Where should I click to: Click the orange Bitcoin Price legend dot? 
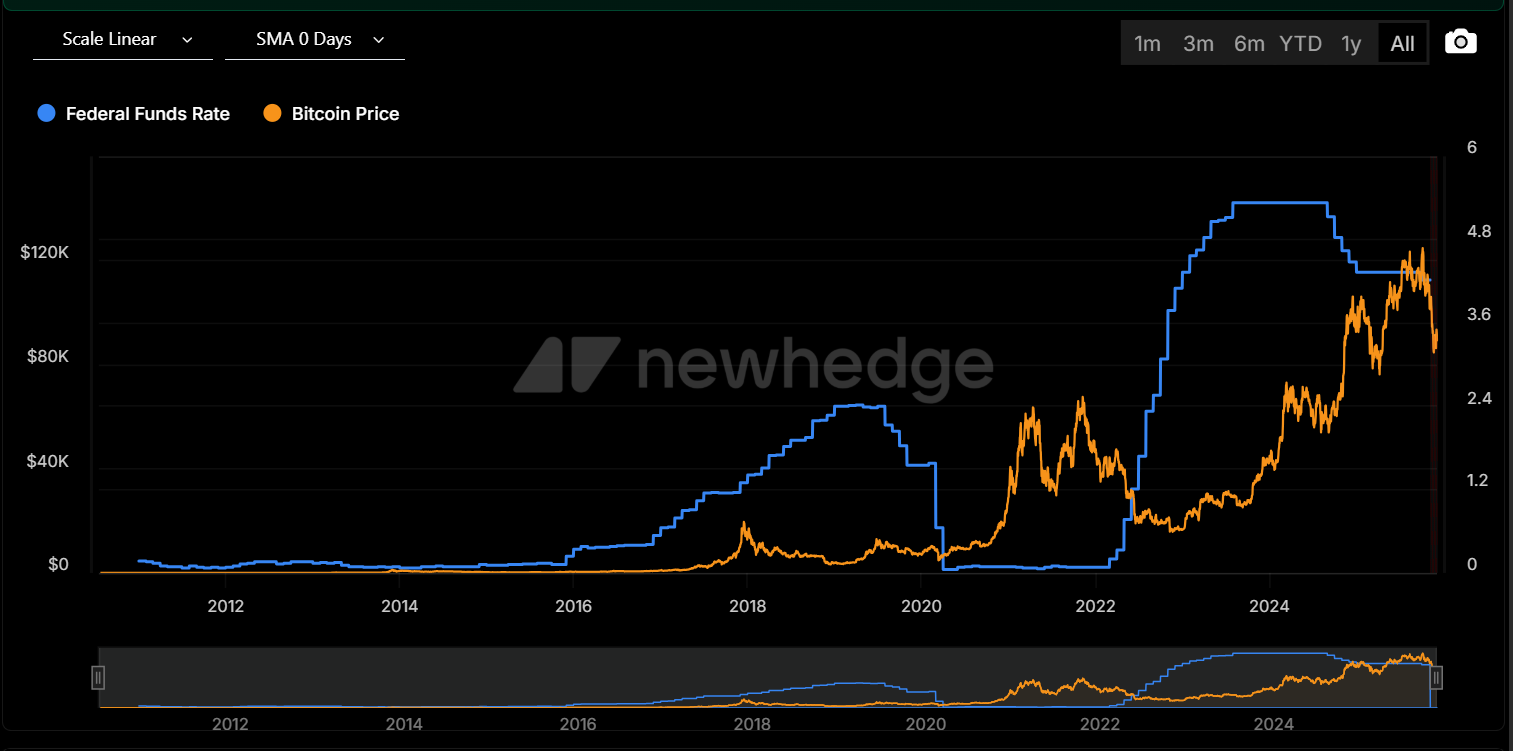pyautogui.click(x=272, y=114)
